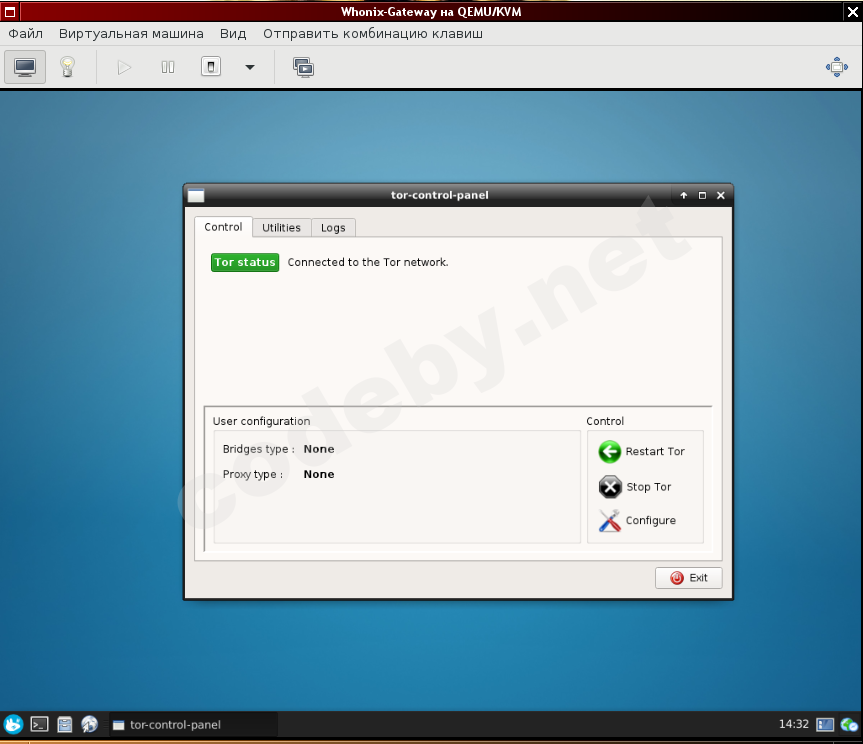Click the User configuration heading

tap(261, 421)
